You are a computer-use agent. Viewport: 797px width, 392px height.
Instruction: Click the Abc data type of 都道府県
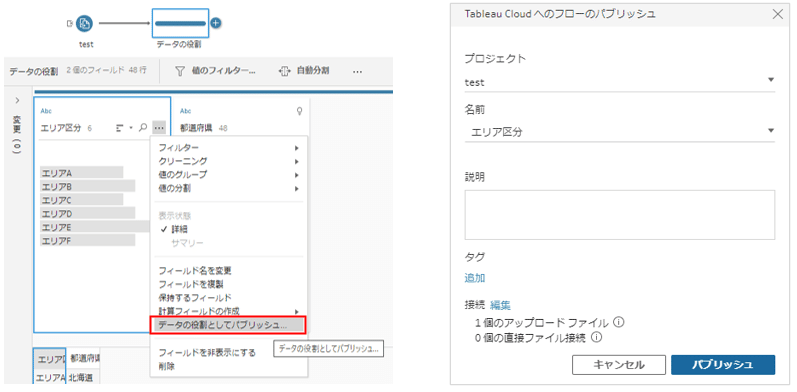(x=186, y=111)
